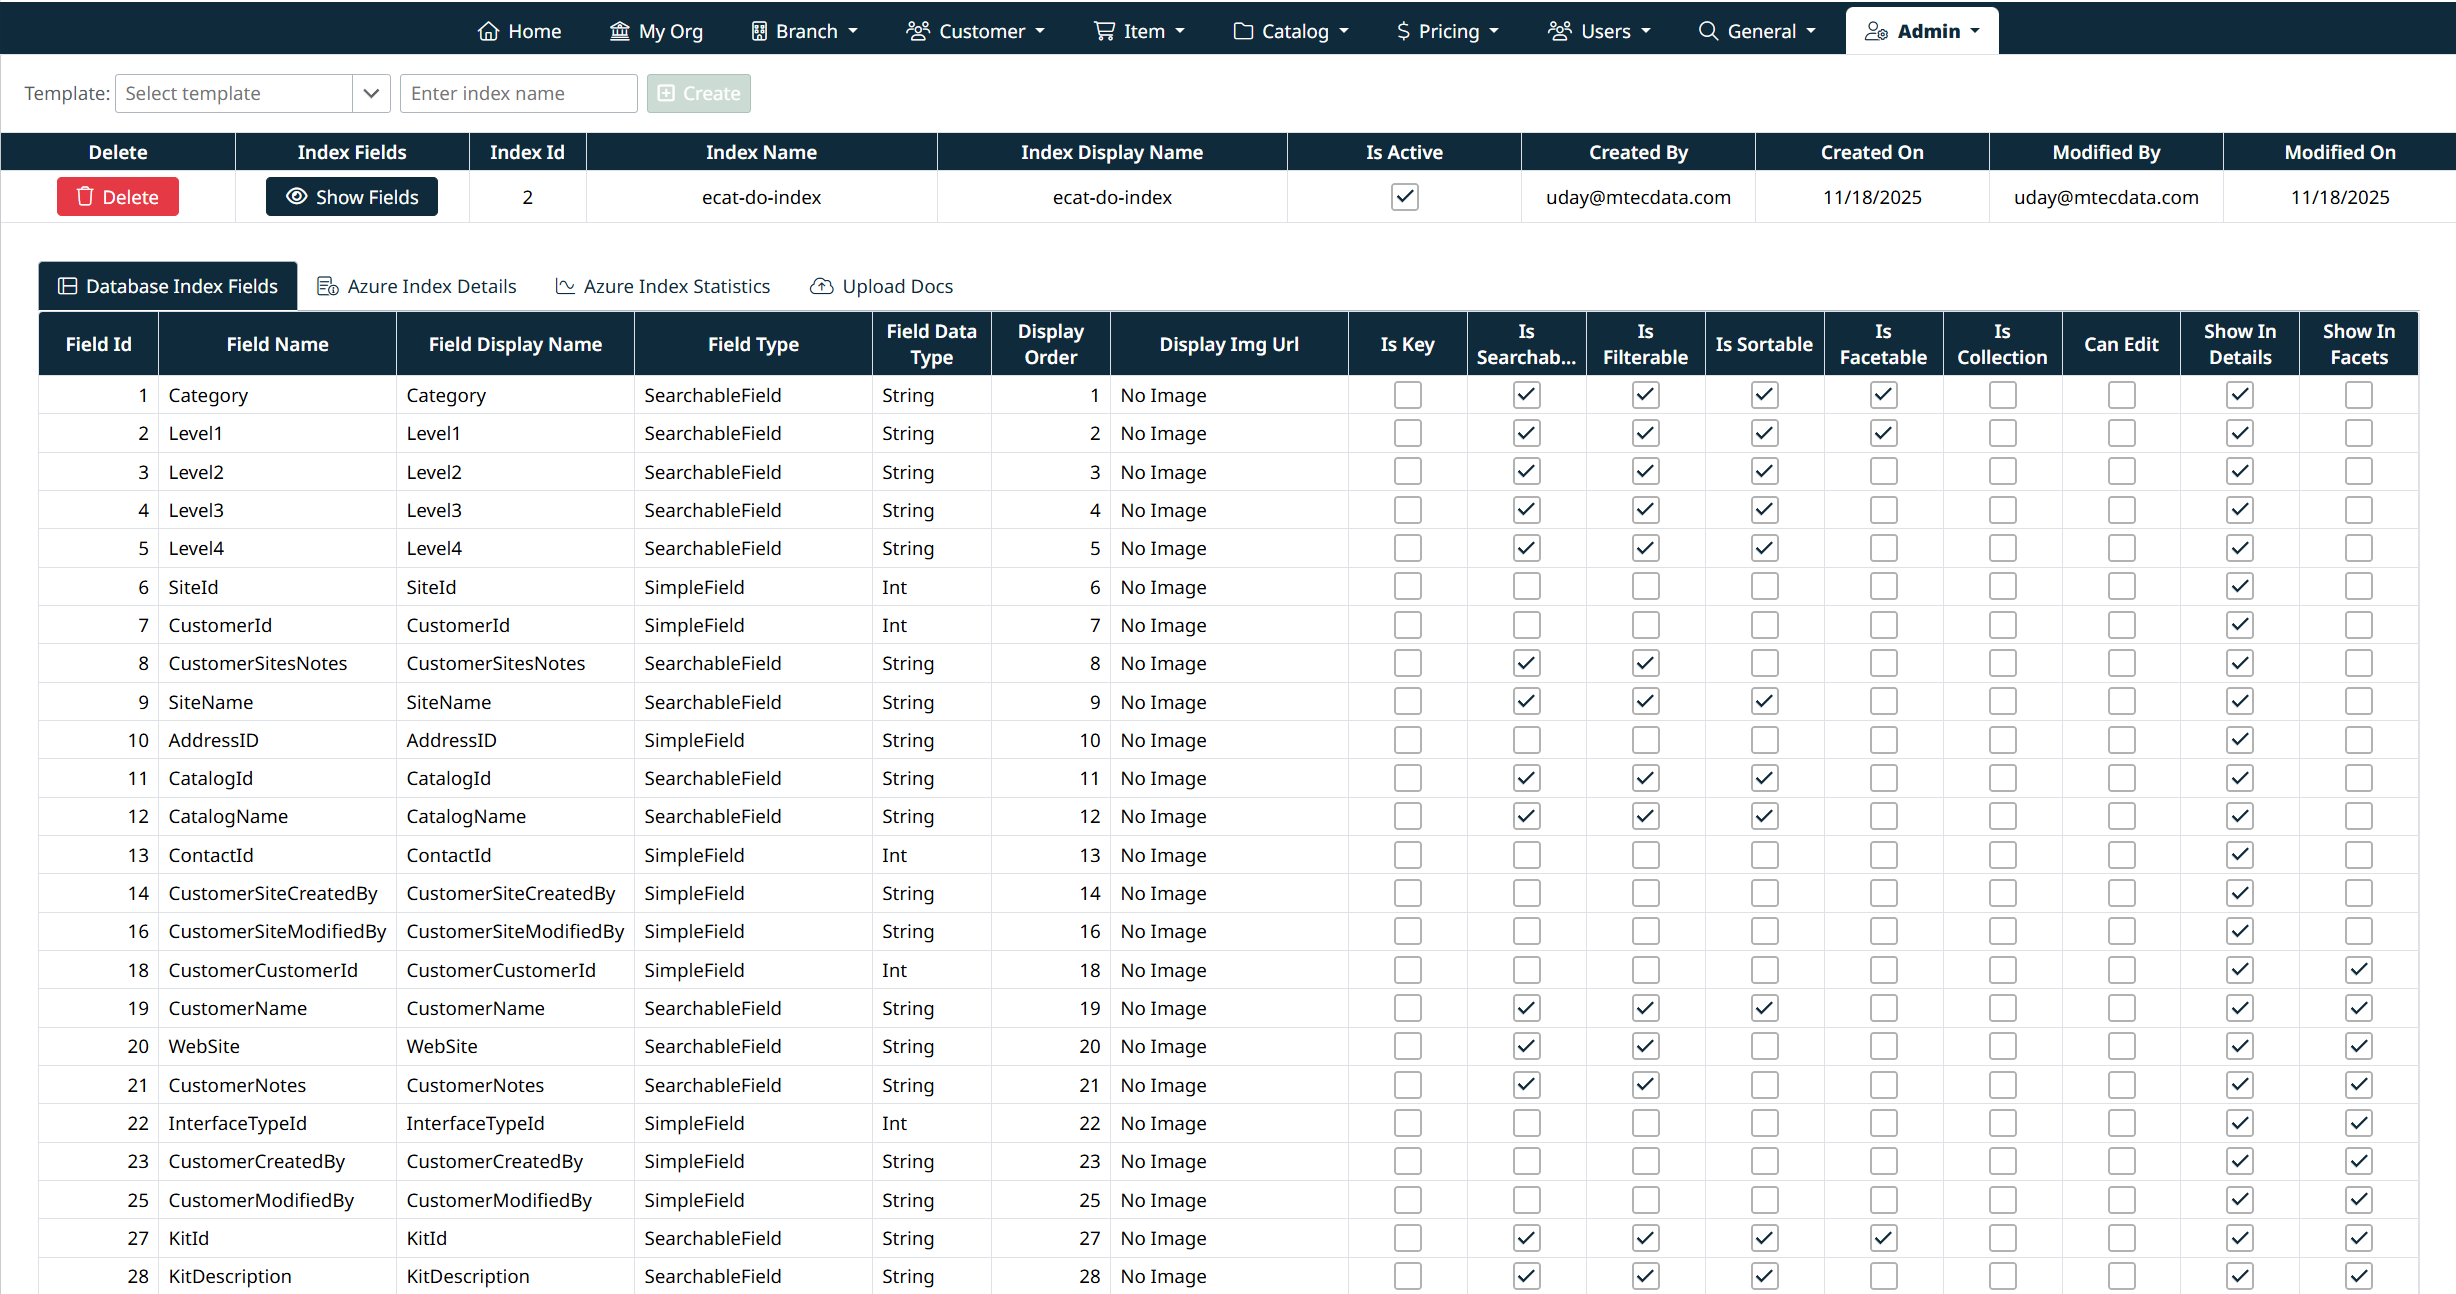Click the Azure Index Statistics chart icon
The width and height of the screenshot is (2456, 1294).
[565, 286]
